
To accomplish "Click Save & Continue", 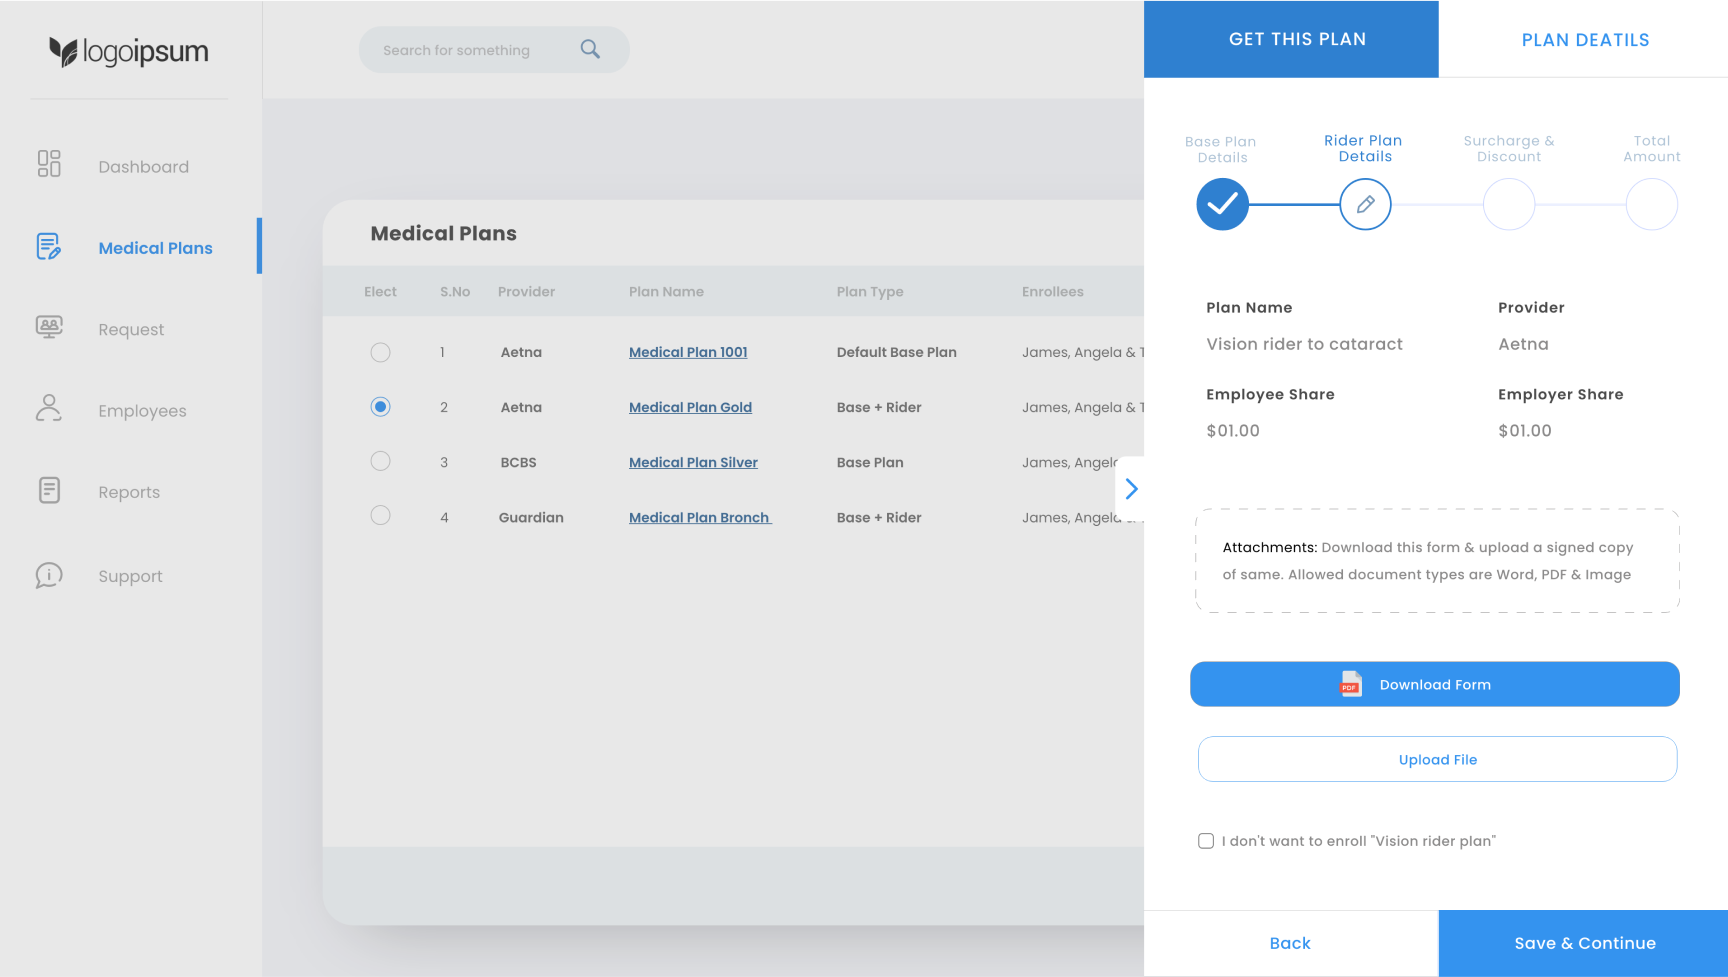I will pyautogui.click(x=1584, y=943).
